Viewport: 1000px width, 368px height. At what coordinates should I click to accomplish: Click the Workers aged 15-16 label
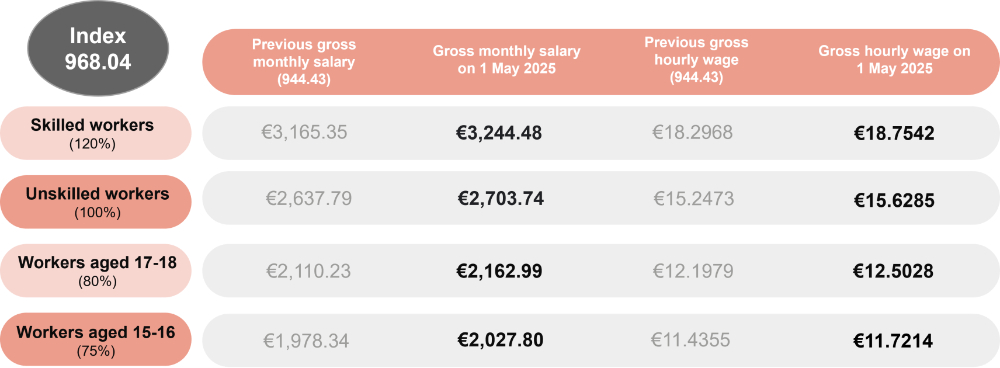pos(96,339)
